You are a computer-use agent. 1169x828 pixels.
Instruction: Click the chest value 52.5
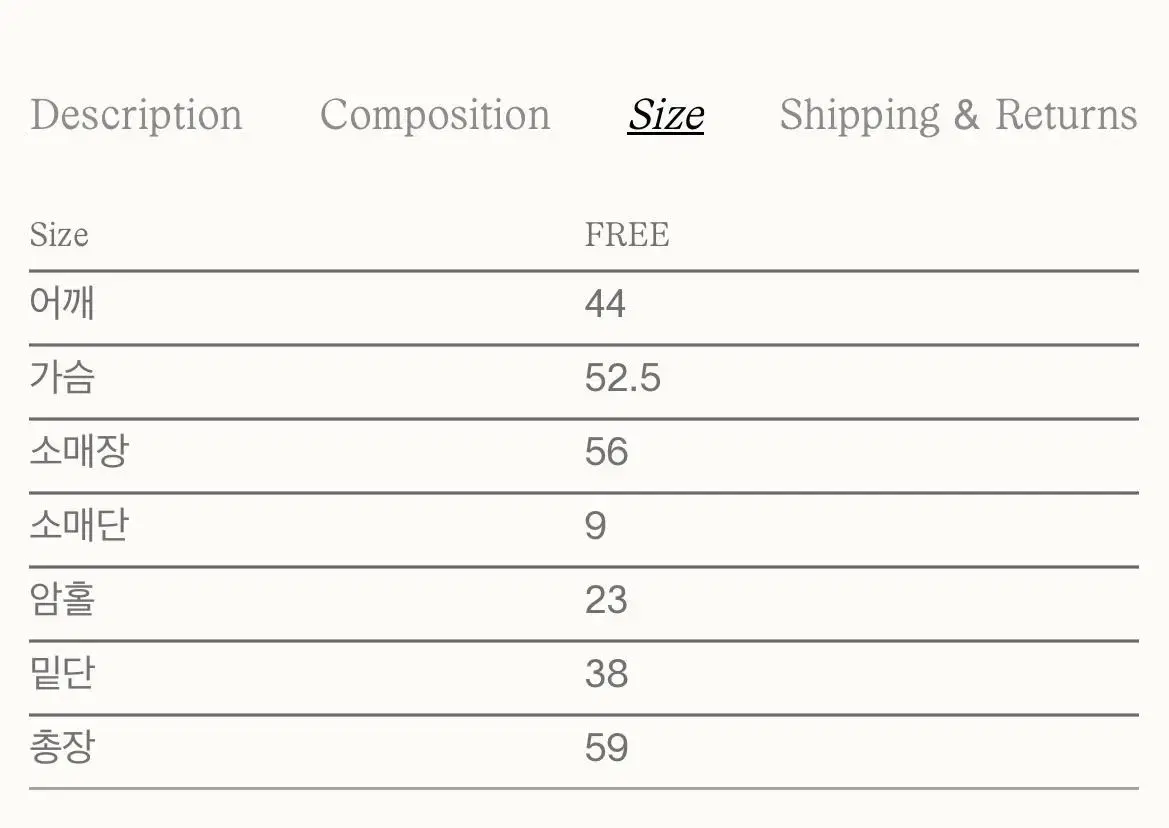pyautogui.click(x=623, y=378)
